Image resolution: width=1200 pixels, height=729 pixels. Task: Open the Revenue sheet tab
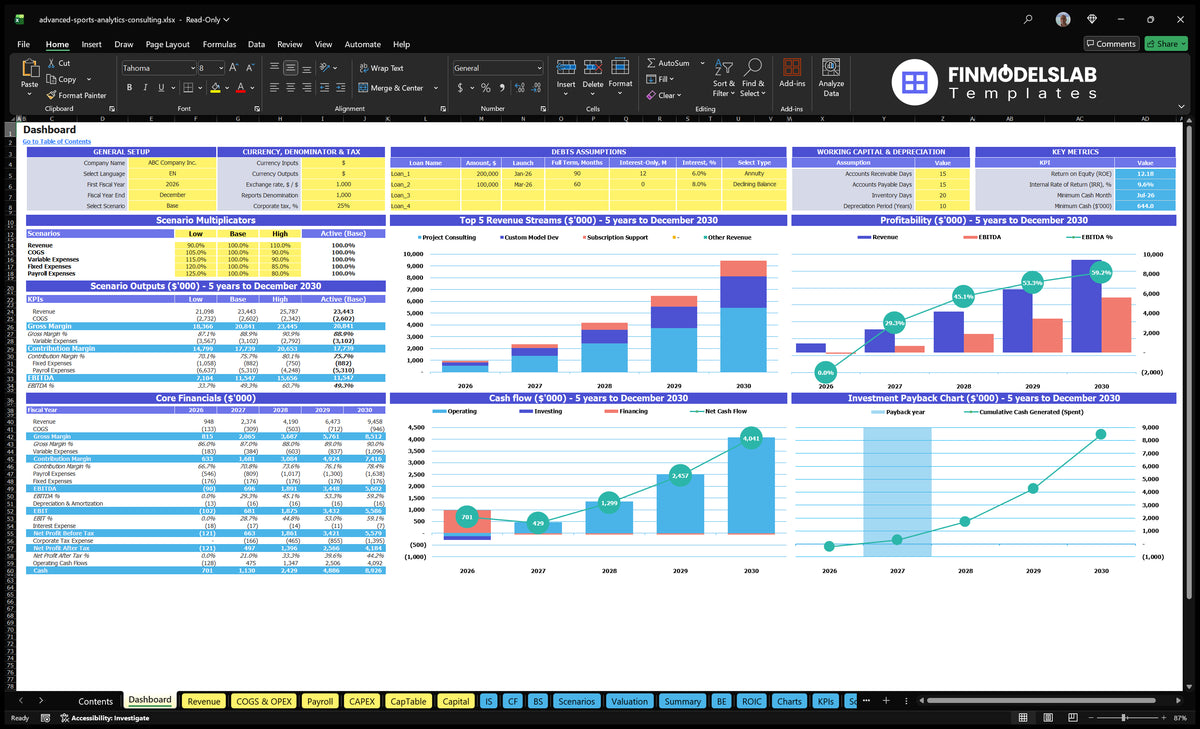pyautogui.click(x=204, y=701)
